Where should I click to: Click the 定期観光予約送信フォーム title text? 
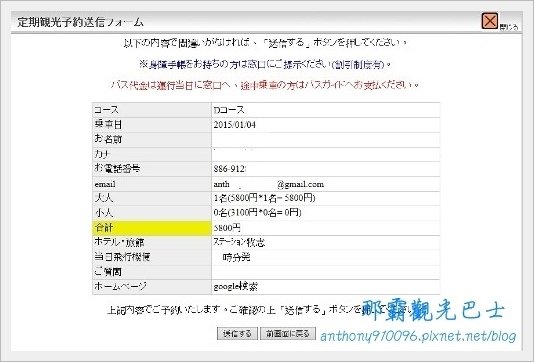(80, 22)
